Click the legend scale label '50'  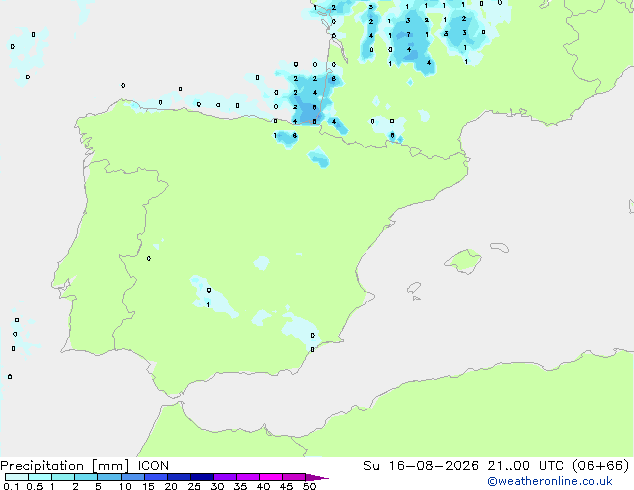(309, 486)
